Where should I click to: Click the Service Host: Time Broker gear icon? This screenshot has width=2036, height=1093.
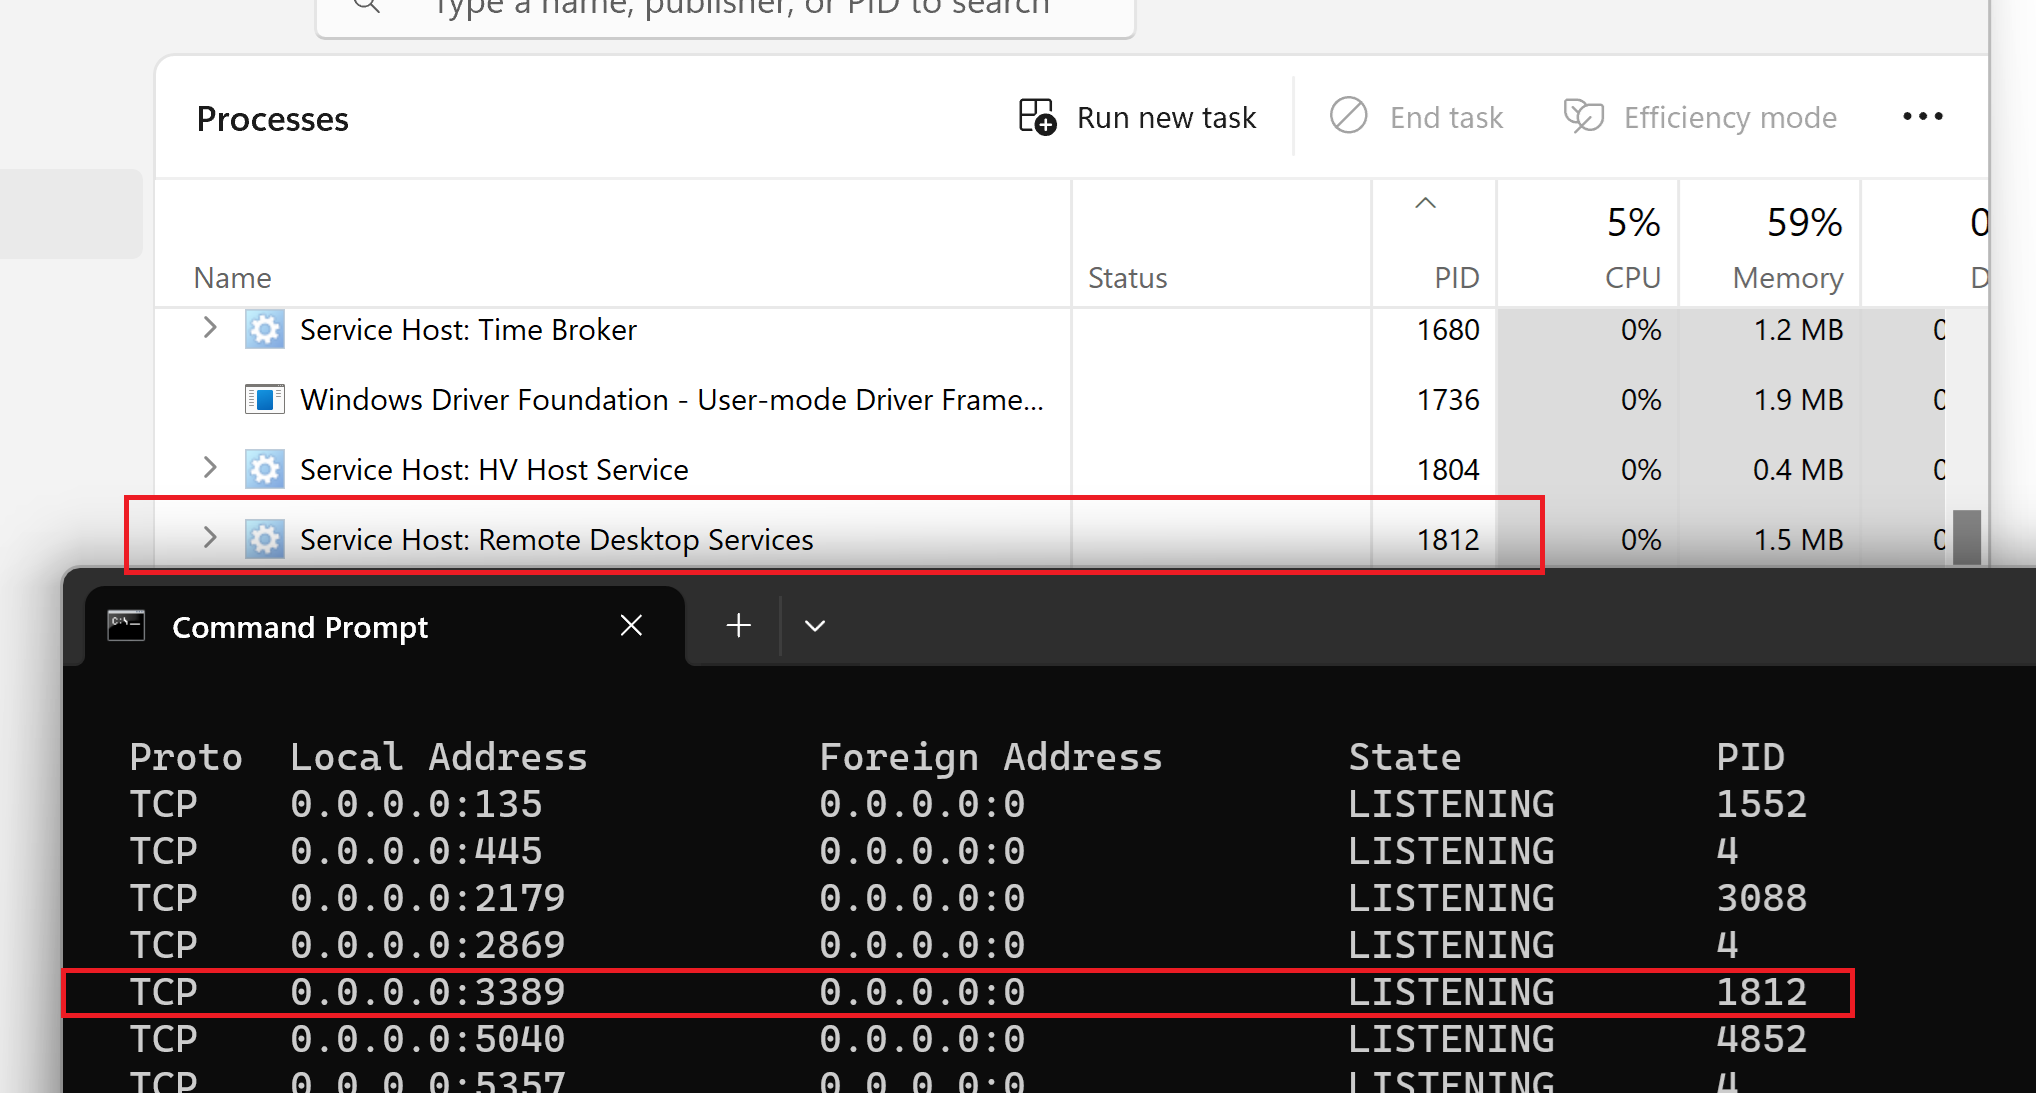265,330
